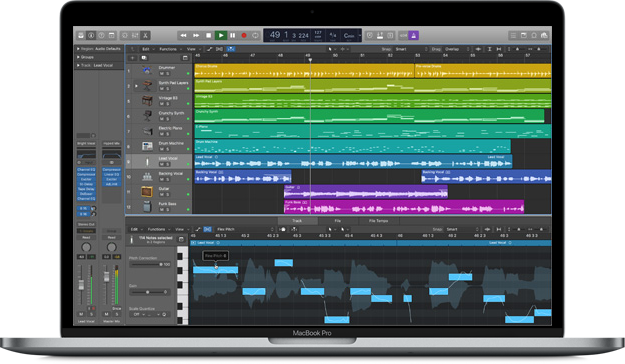Open the Loop Browser button
This screenshot has width=625, height=364.
534,35
